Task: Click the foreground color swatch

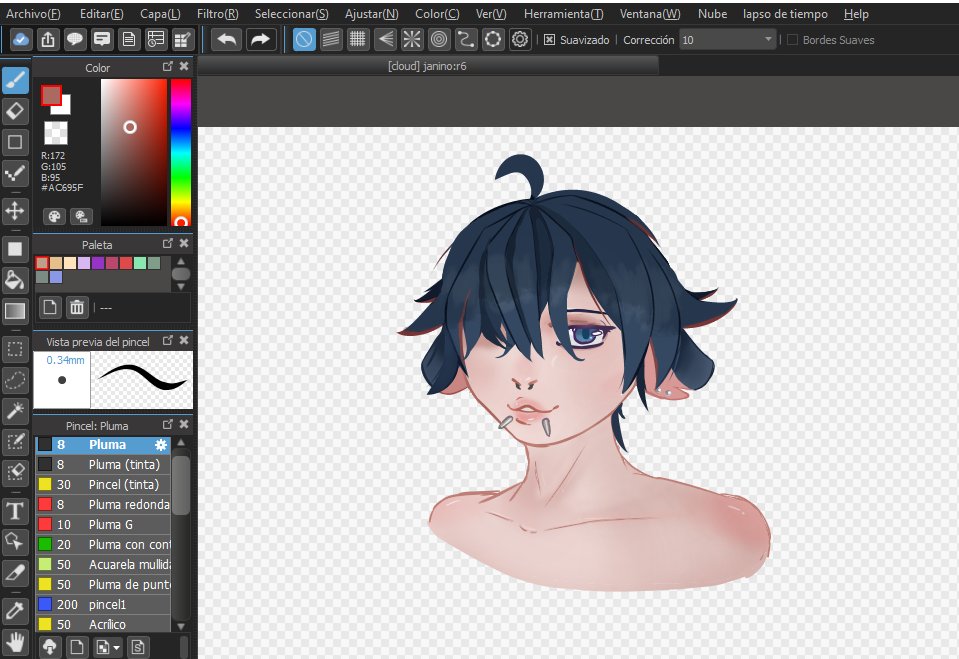Action: pyautogui.click(x=51, y=95)
